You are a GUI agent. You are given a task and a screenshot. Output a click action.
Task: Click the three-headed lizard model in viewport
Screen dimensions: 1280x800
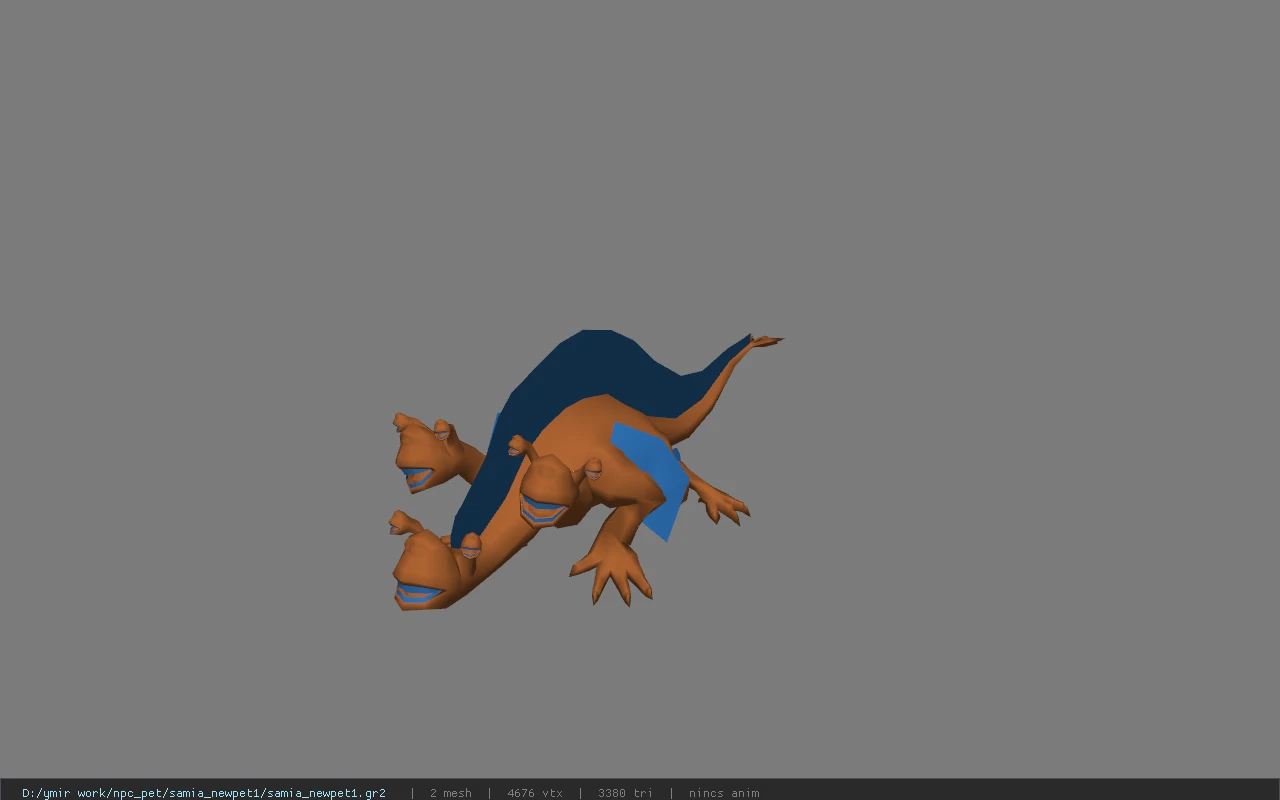pos(585,470)
